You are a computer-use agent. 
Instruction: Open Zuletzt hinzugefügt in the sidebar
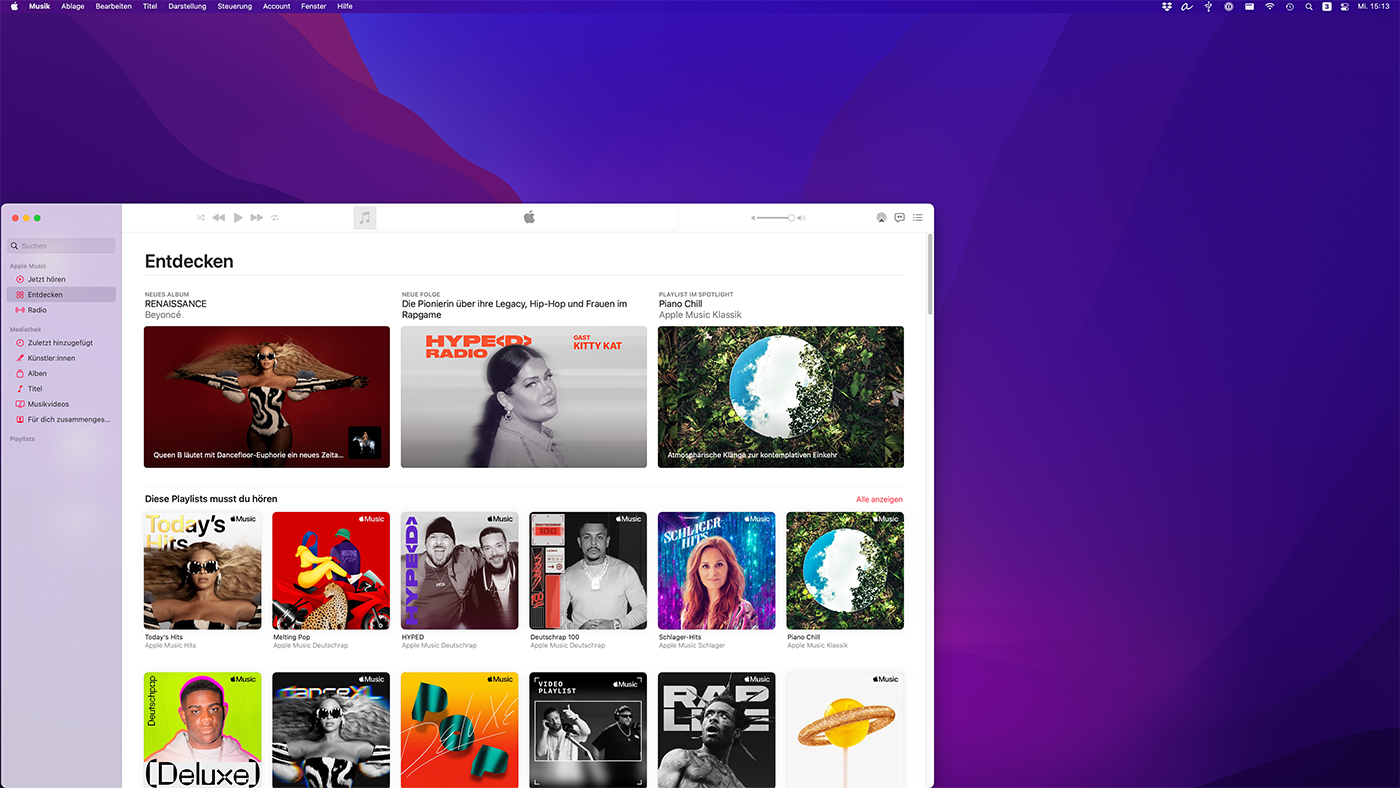60,343
